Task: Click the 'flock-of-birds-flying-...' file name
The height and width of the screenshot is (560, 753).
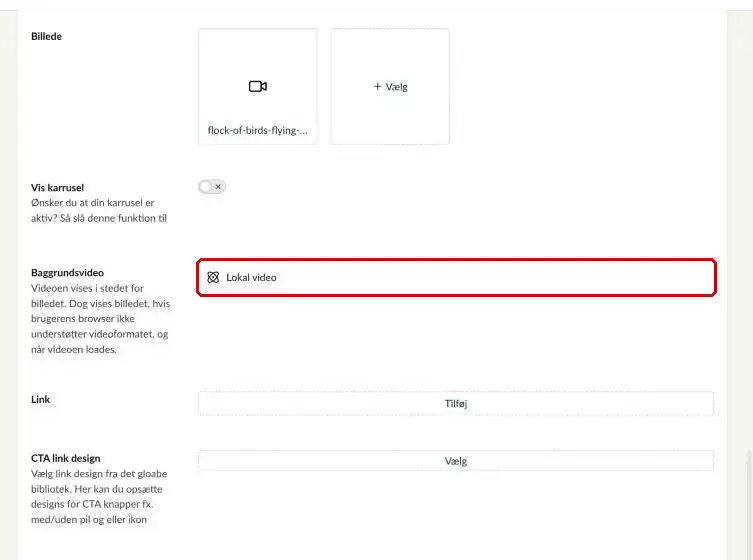Action: [x=258, y=130]
